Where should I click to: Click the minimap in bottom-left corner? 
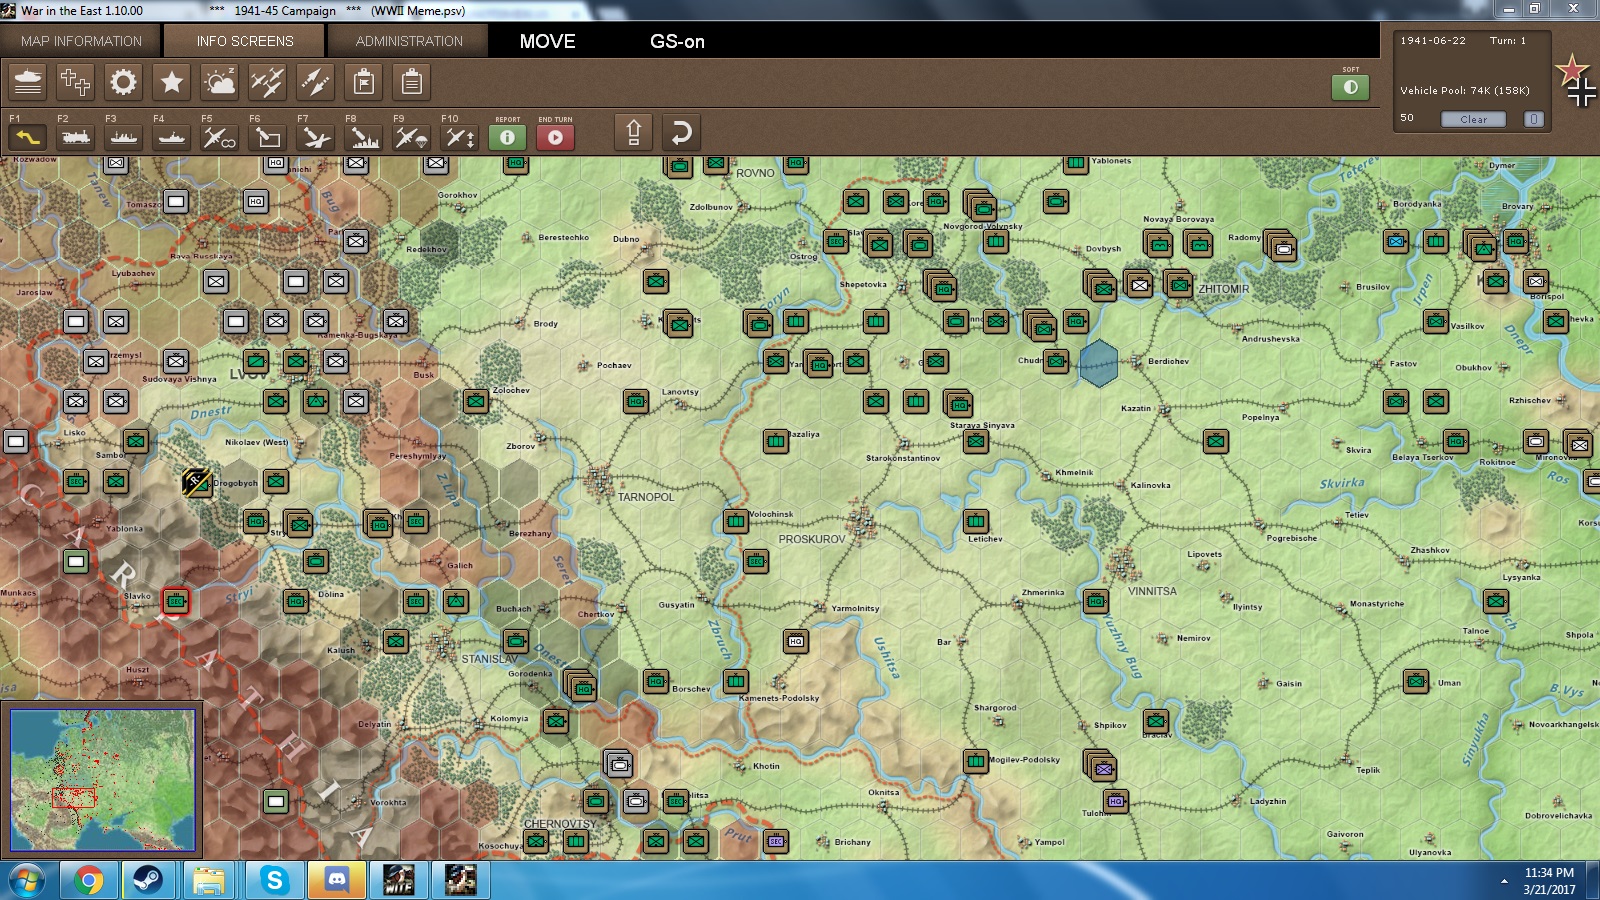(103, 780)
